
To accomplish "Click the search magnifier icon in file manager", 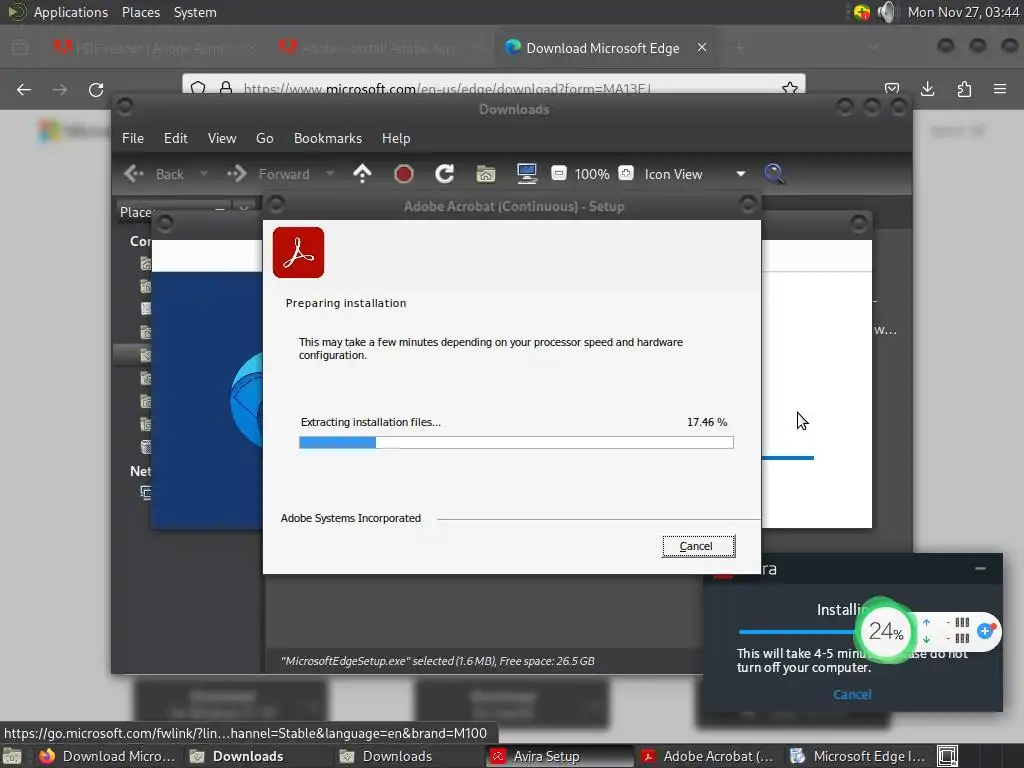I will 774,174.
